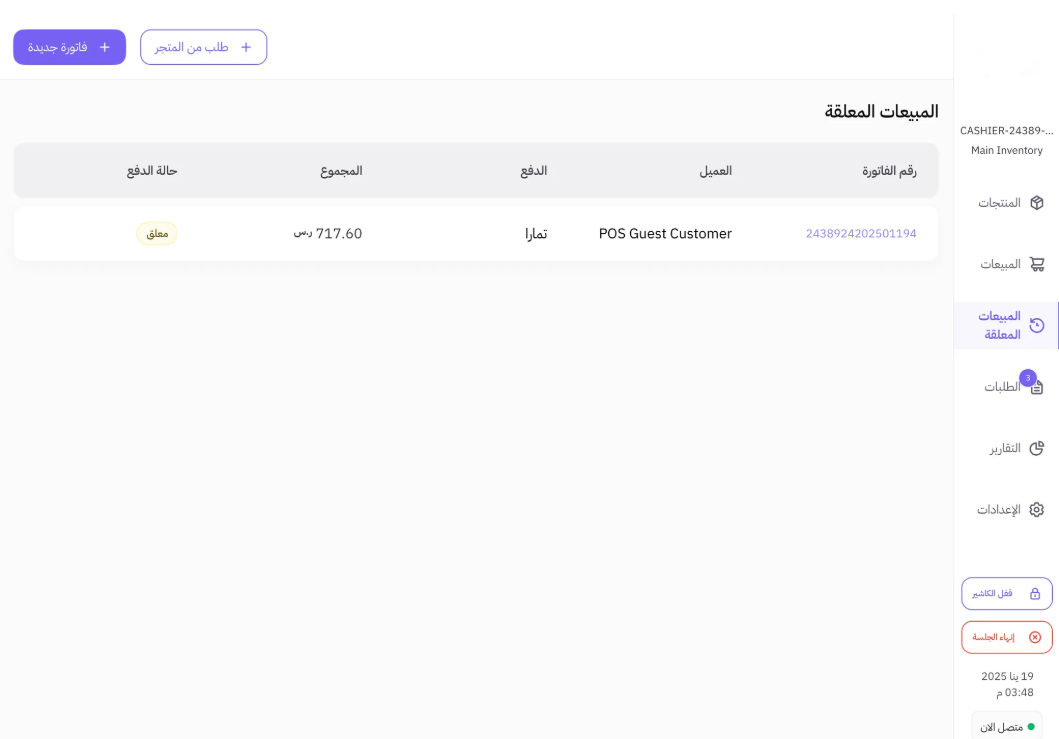Select the Pending Sales (المبيعات المعلقة) history icon
This screenshot has height=739, width=1059.
pyautogui.click(x=1037, y=325)
